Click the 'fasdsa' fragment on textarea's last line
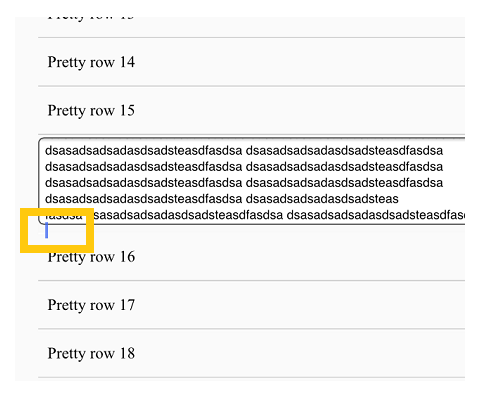480x400 pixels. (64, 215)
